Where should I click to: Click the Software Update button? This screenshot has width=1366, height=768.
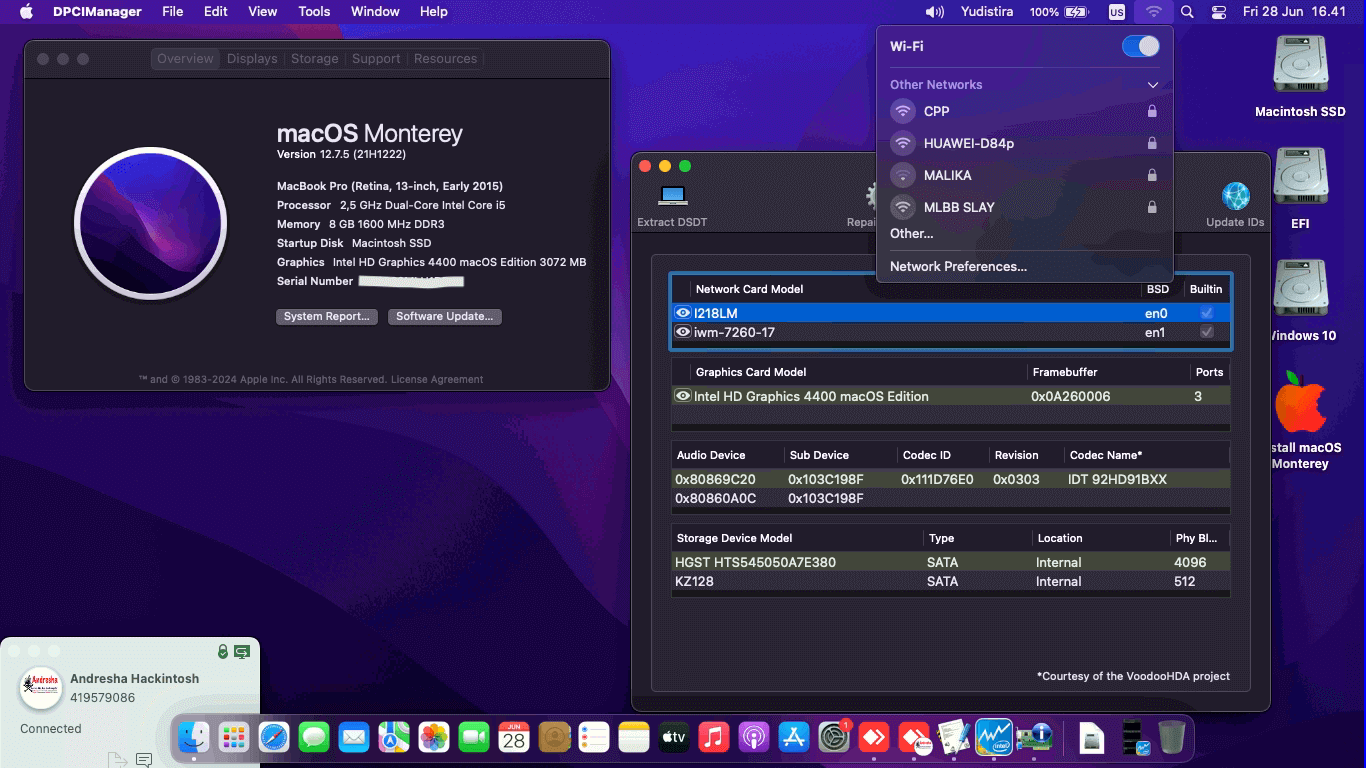click(x=443, y=316)
